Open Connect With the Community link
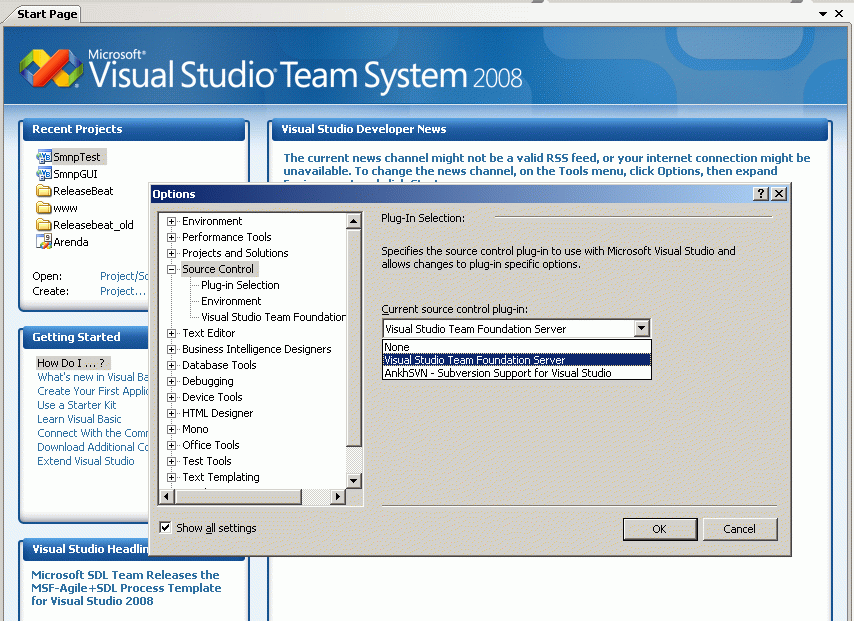The width and height of the screenshot is (854, 621). (93, 433)
